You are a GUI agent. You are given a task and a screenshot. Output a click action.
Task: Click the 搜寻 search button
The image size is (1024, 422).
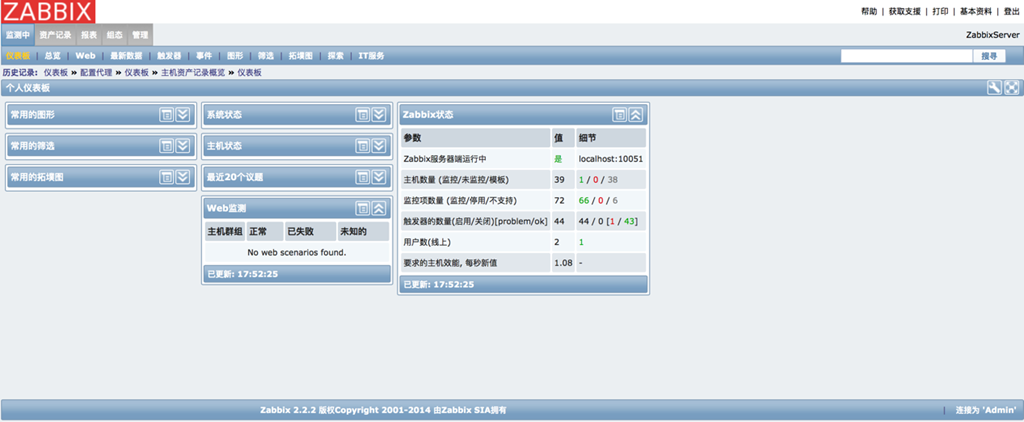tap(989, 56)
